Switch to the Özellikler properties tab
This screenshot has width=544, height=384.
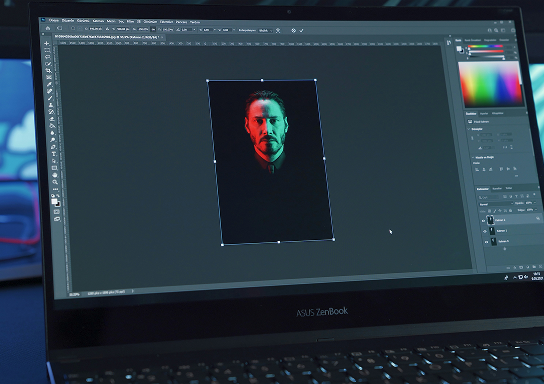tap(471, 113)
